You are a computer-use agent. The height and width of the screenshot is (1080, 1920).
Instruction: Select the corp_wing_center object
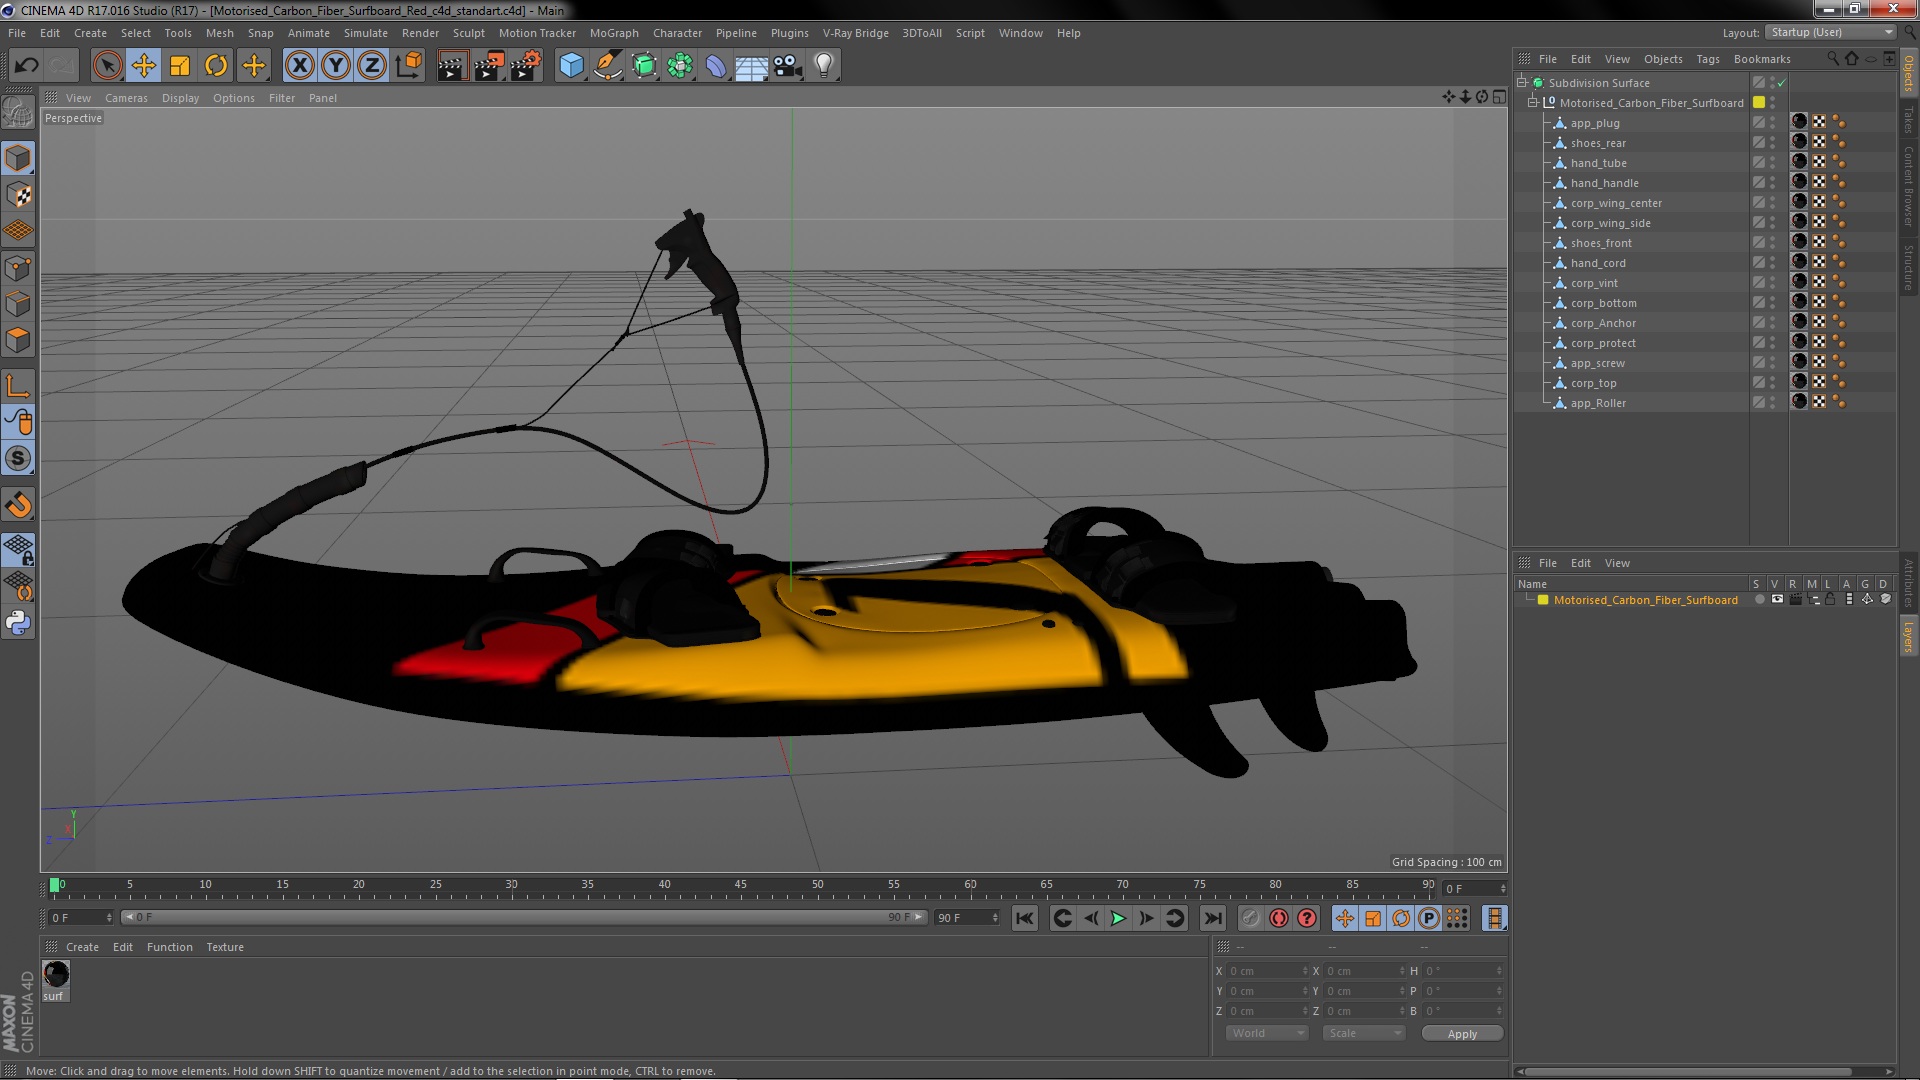(1616, 203)
